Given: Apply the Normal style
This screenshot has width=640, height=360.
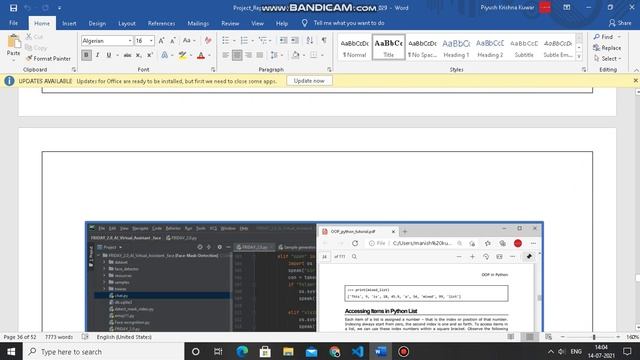Looking at the screenshot, I should coord(354,47).
